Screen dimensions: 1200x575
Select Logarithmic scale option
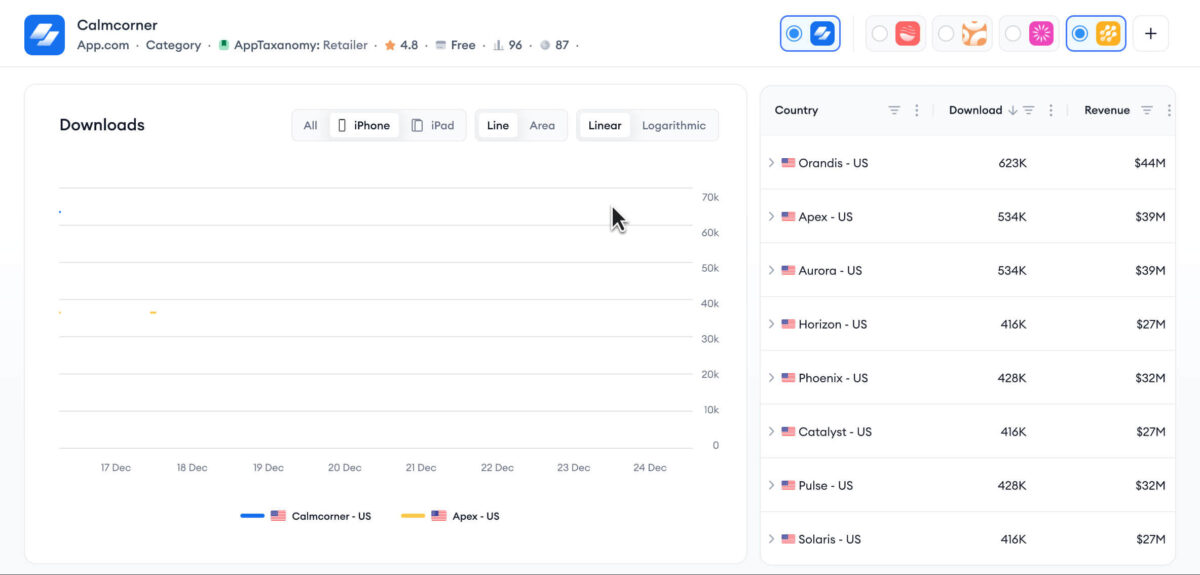673,126
